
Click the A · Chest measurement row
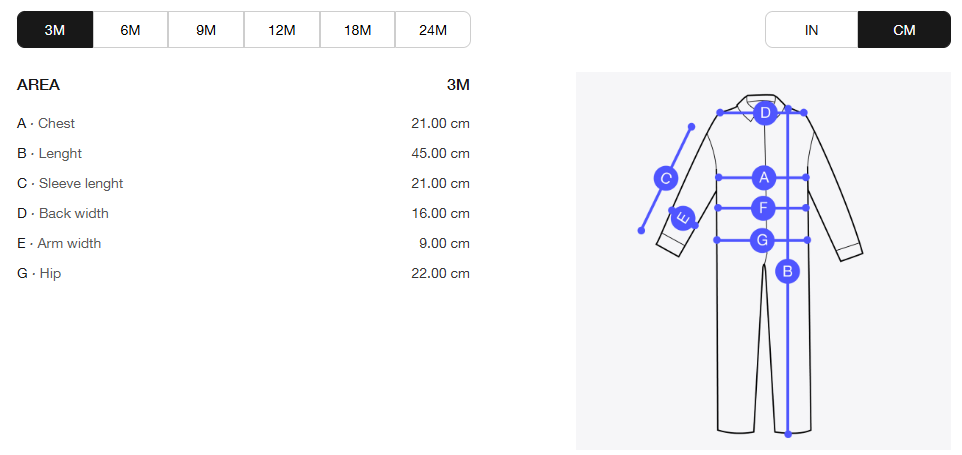click(x=244, y=123)
